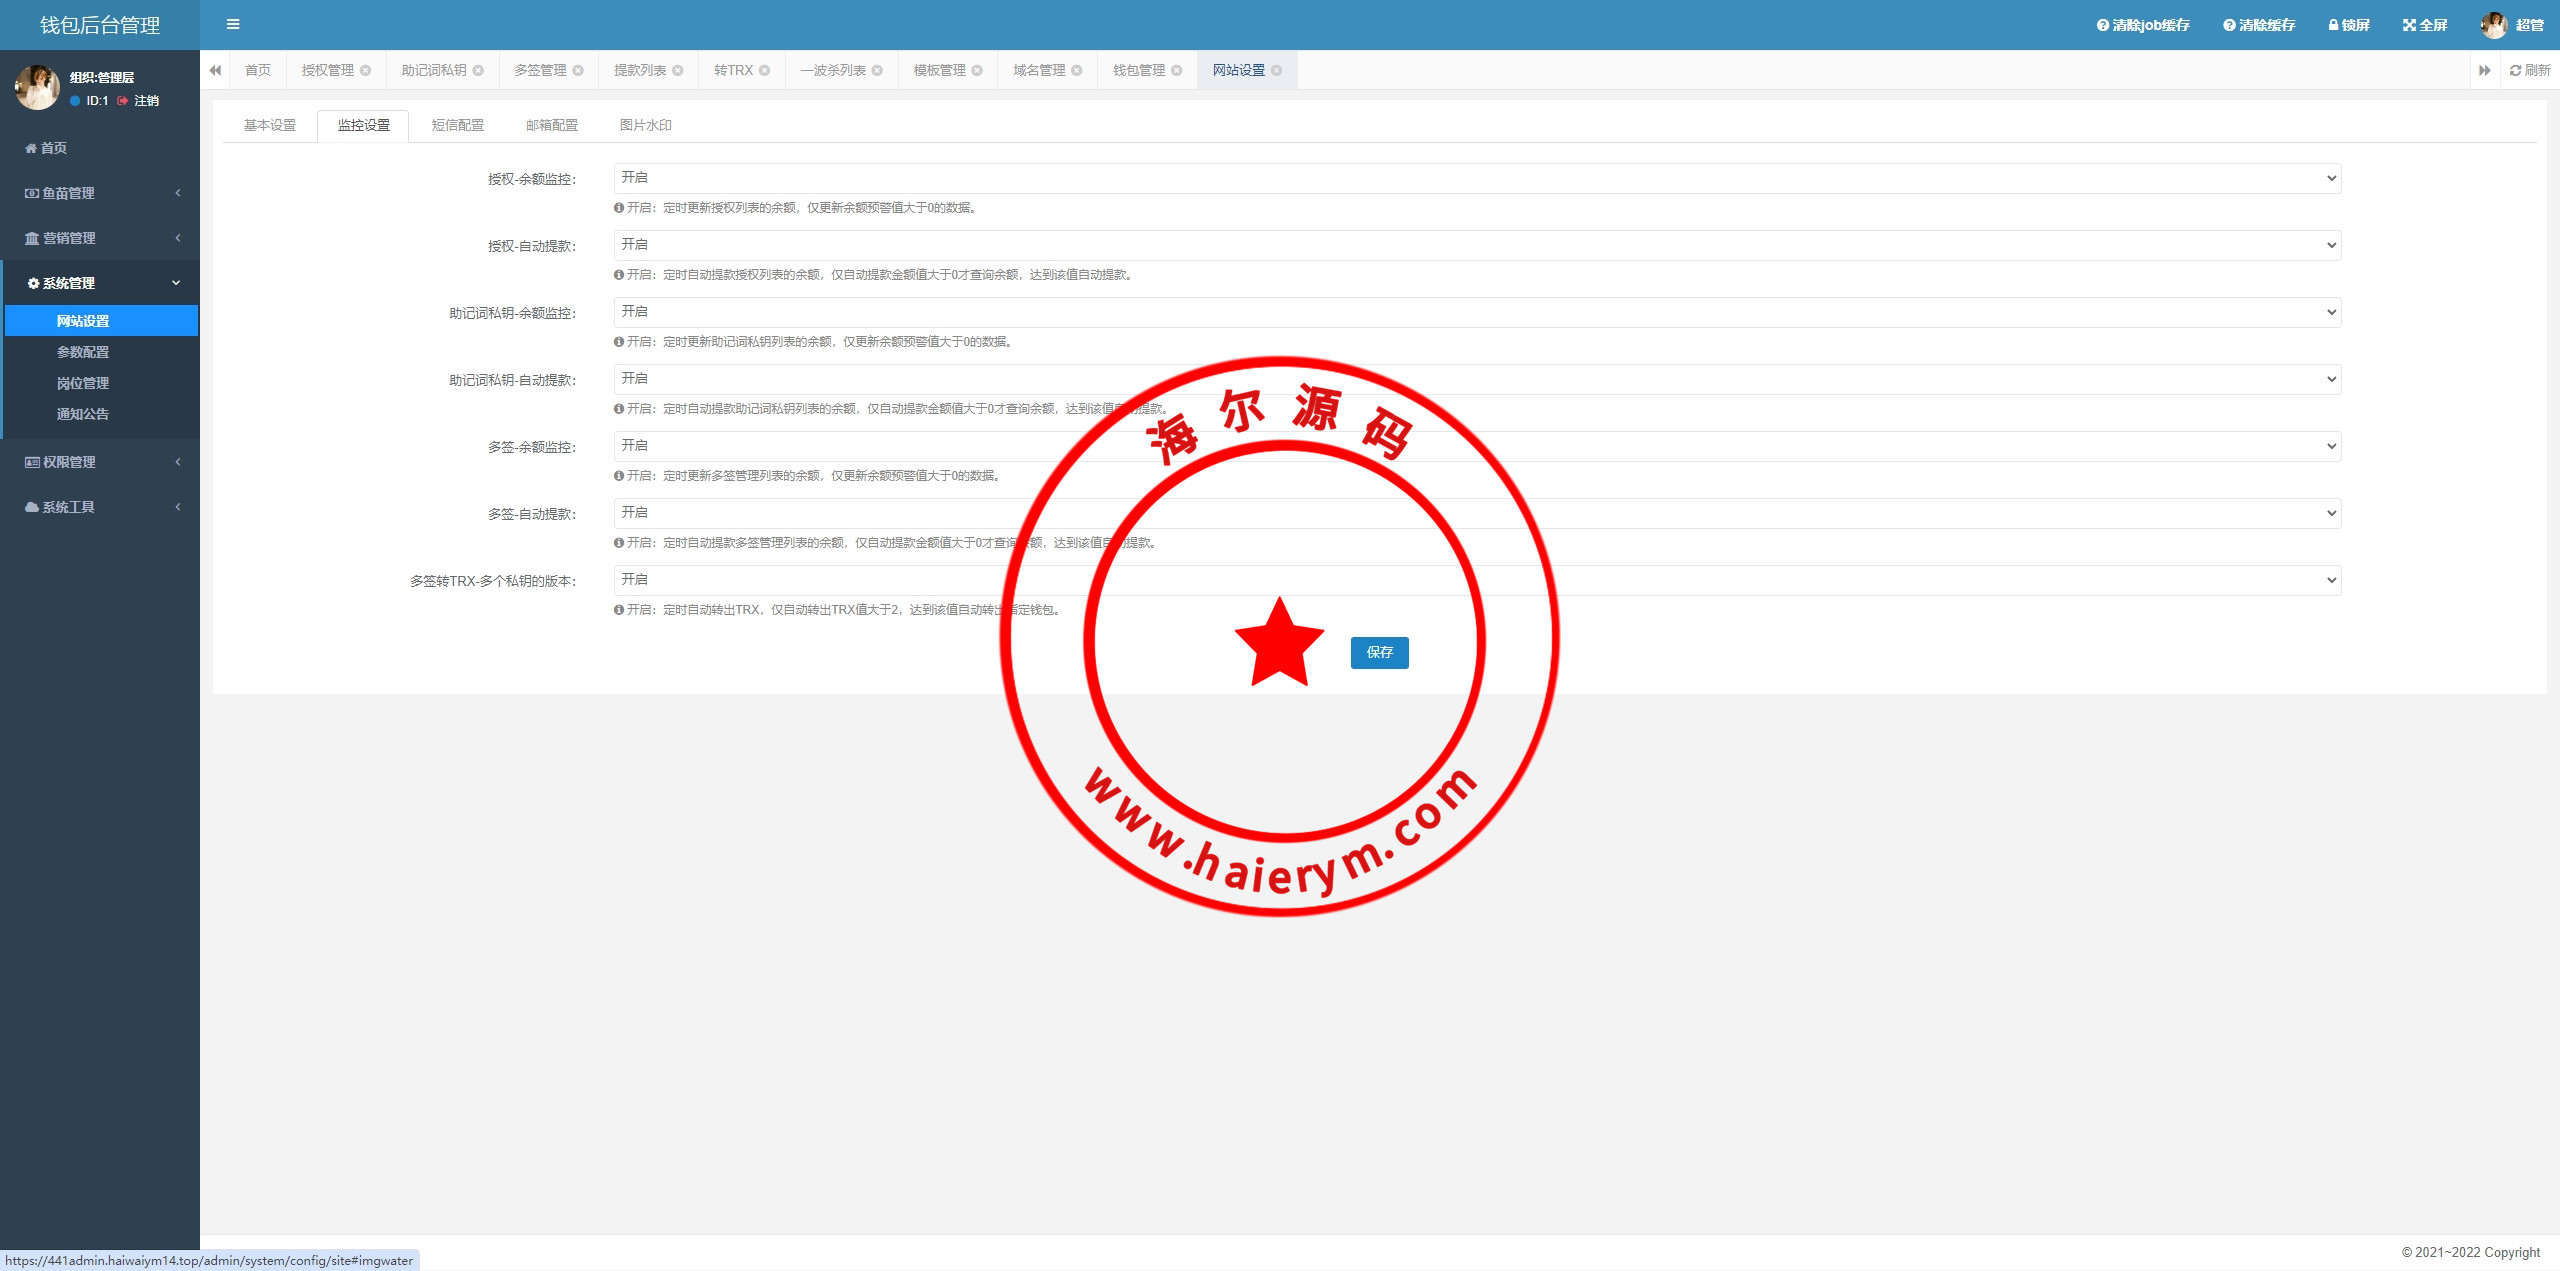This screenshot has width=2560, height=1271.
Task: Close the 转TRX tab
Action: (x=764, y=70)
